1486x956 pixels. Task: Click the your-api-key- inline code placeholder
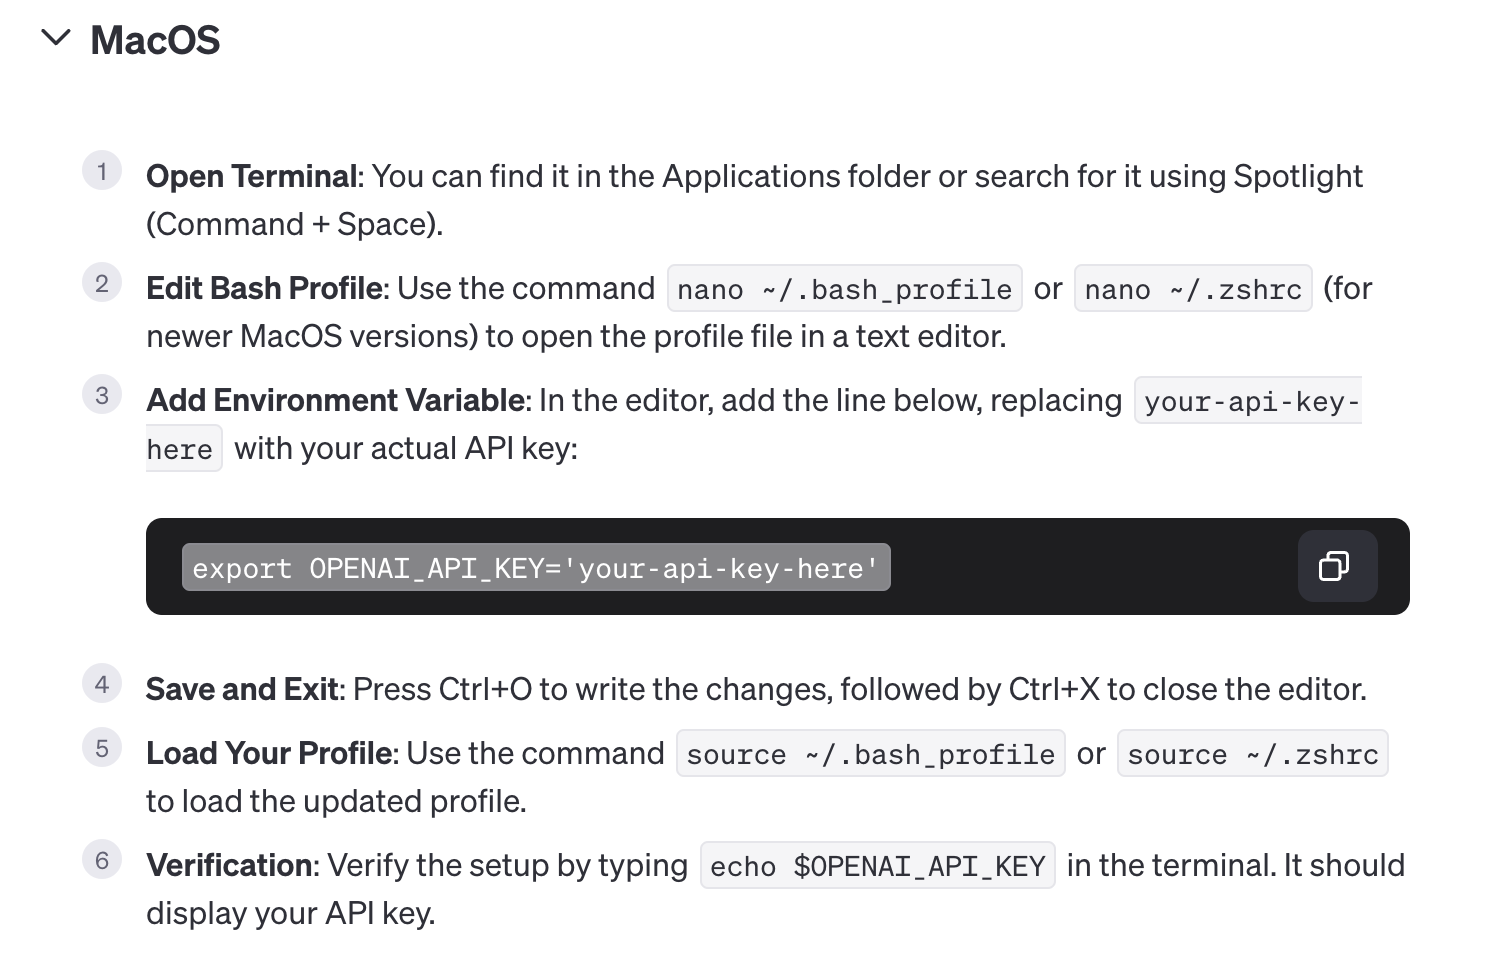pyautogui.click(x=1248, y=401)
